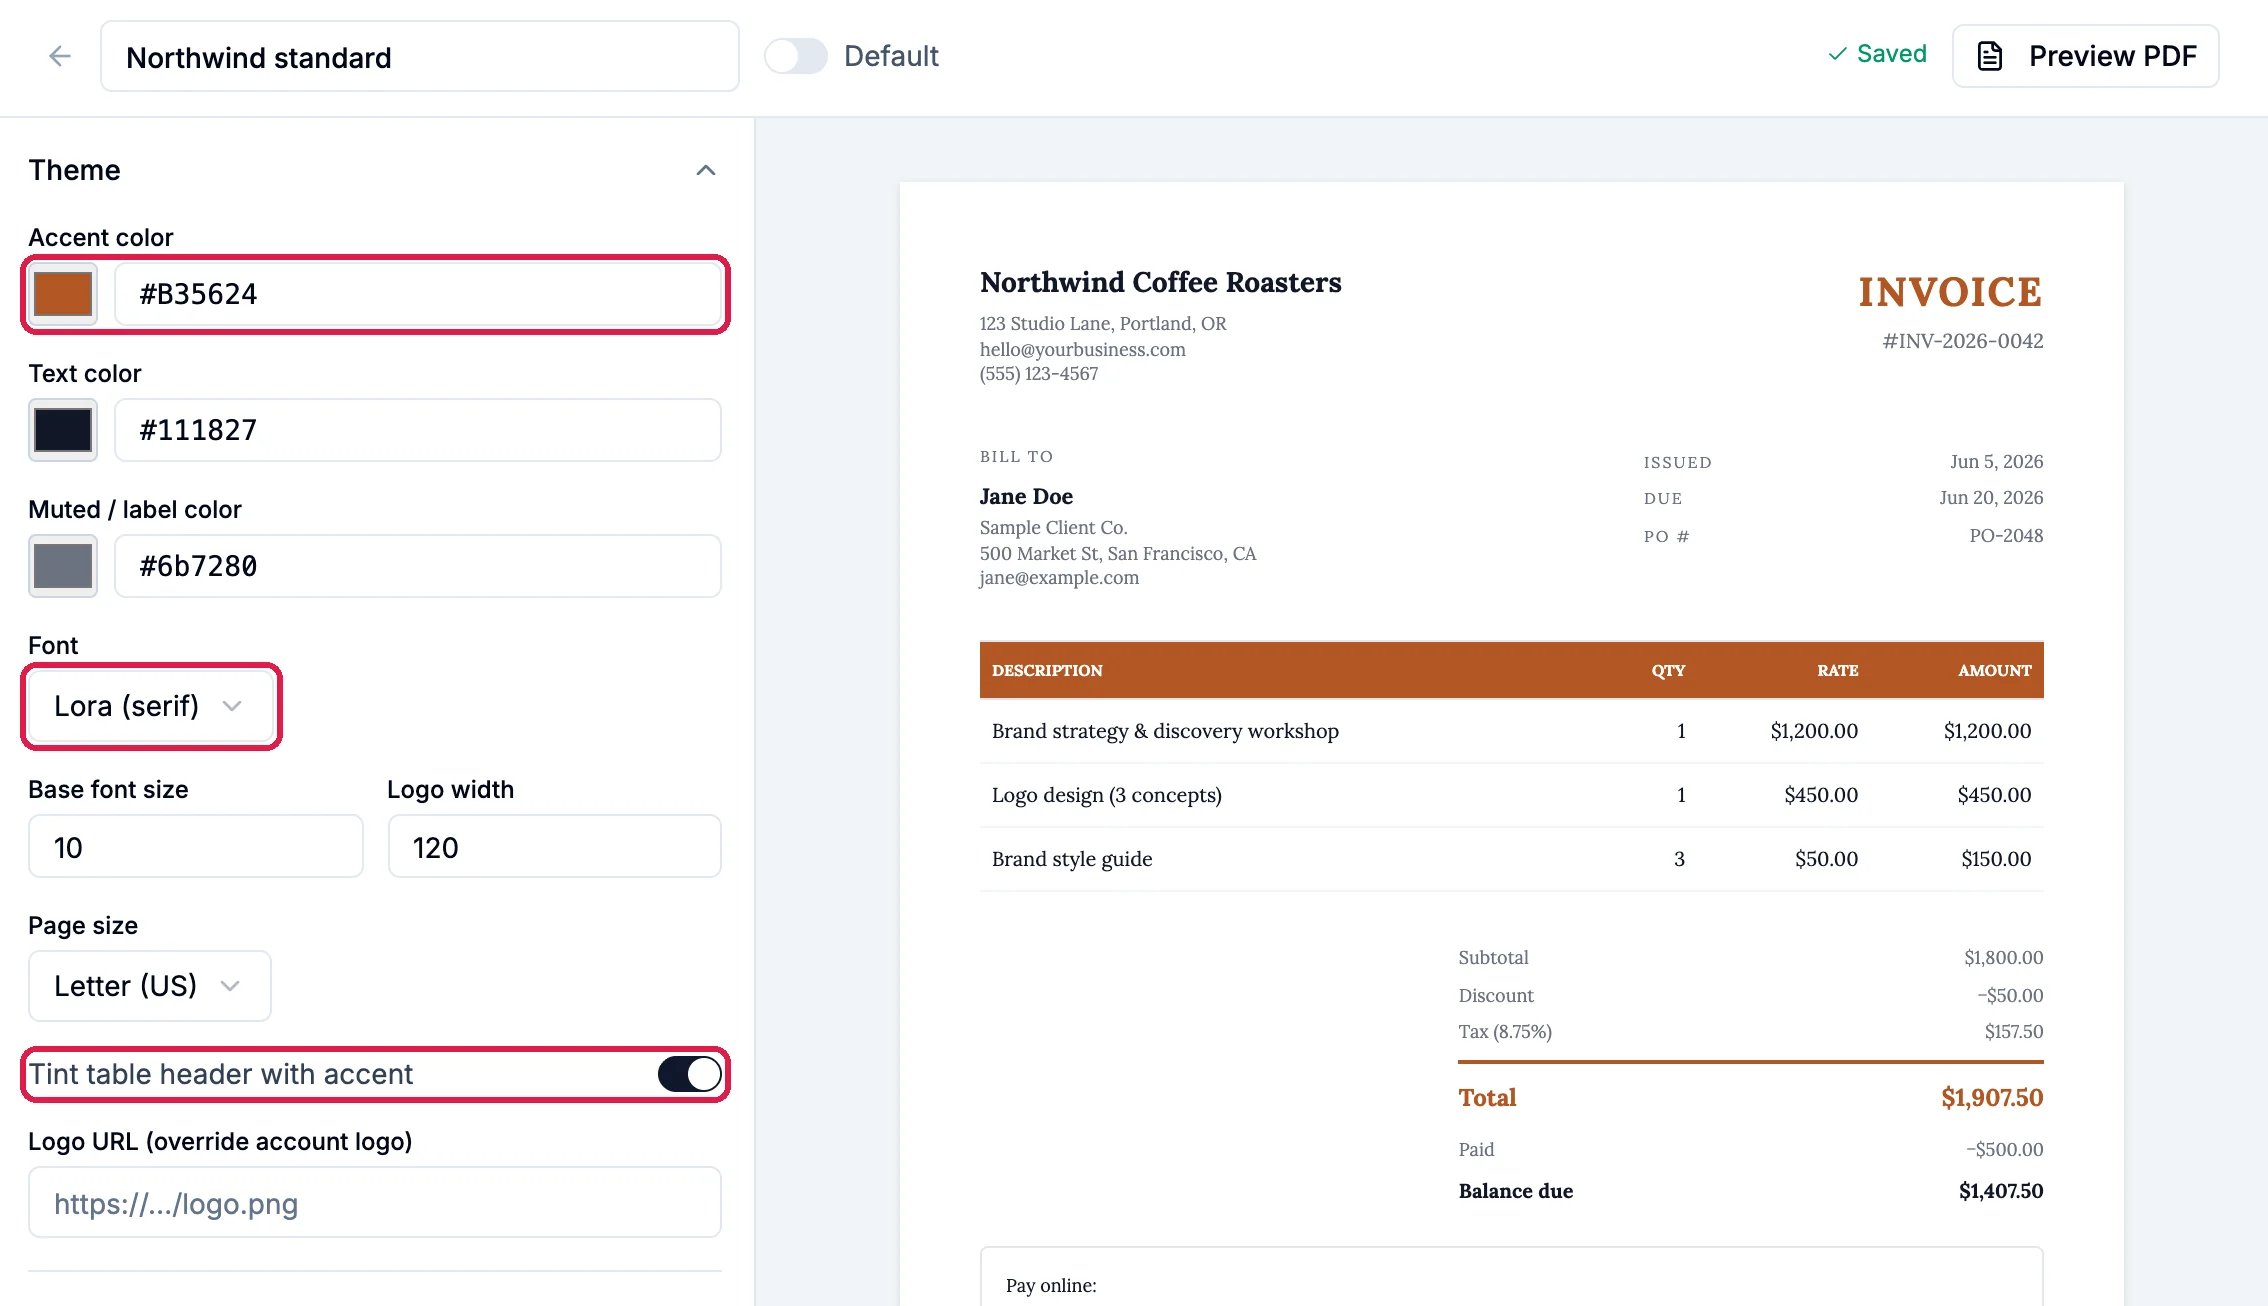Click issued date Jun 5, 2026

click(x=1996, y=461)
